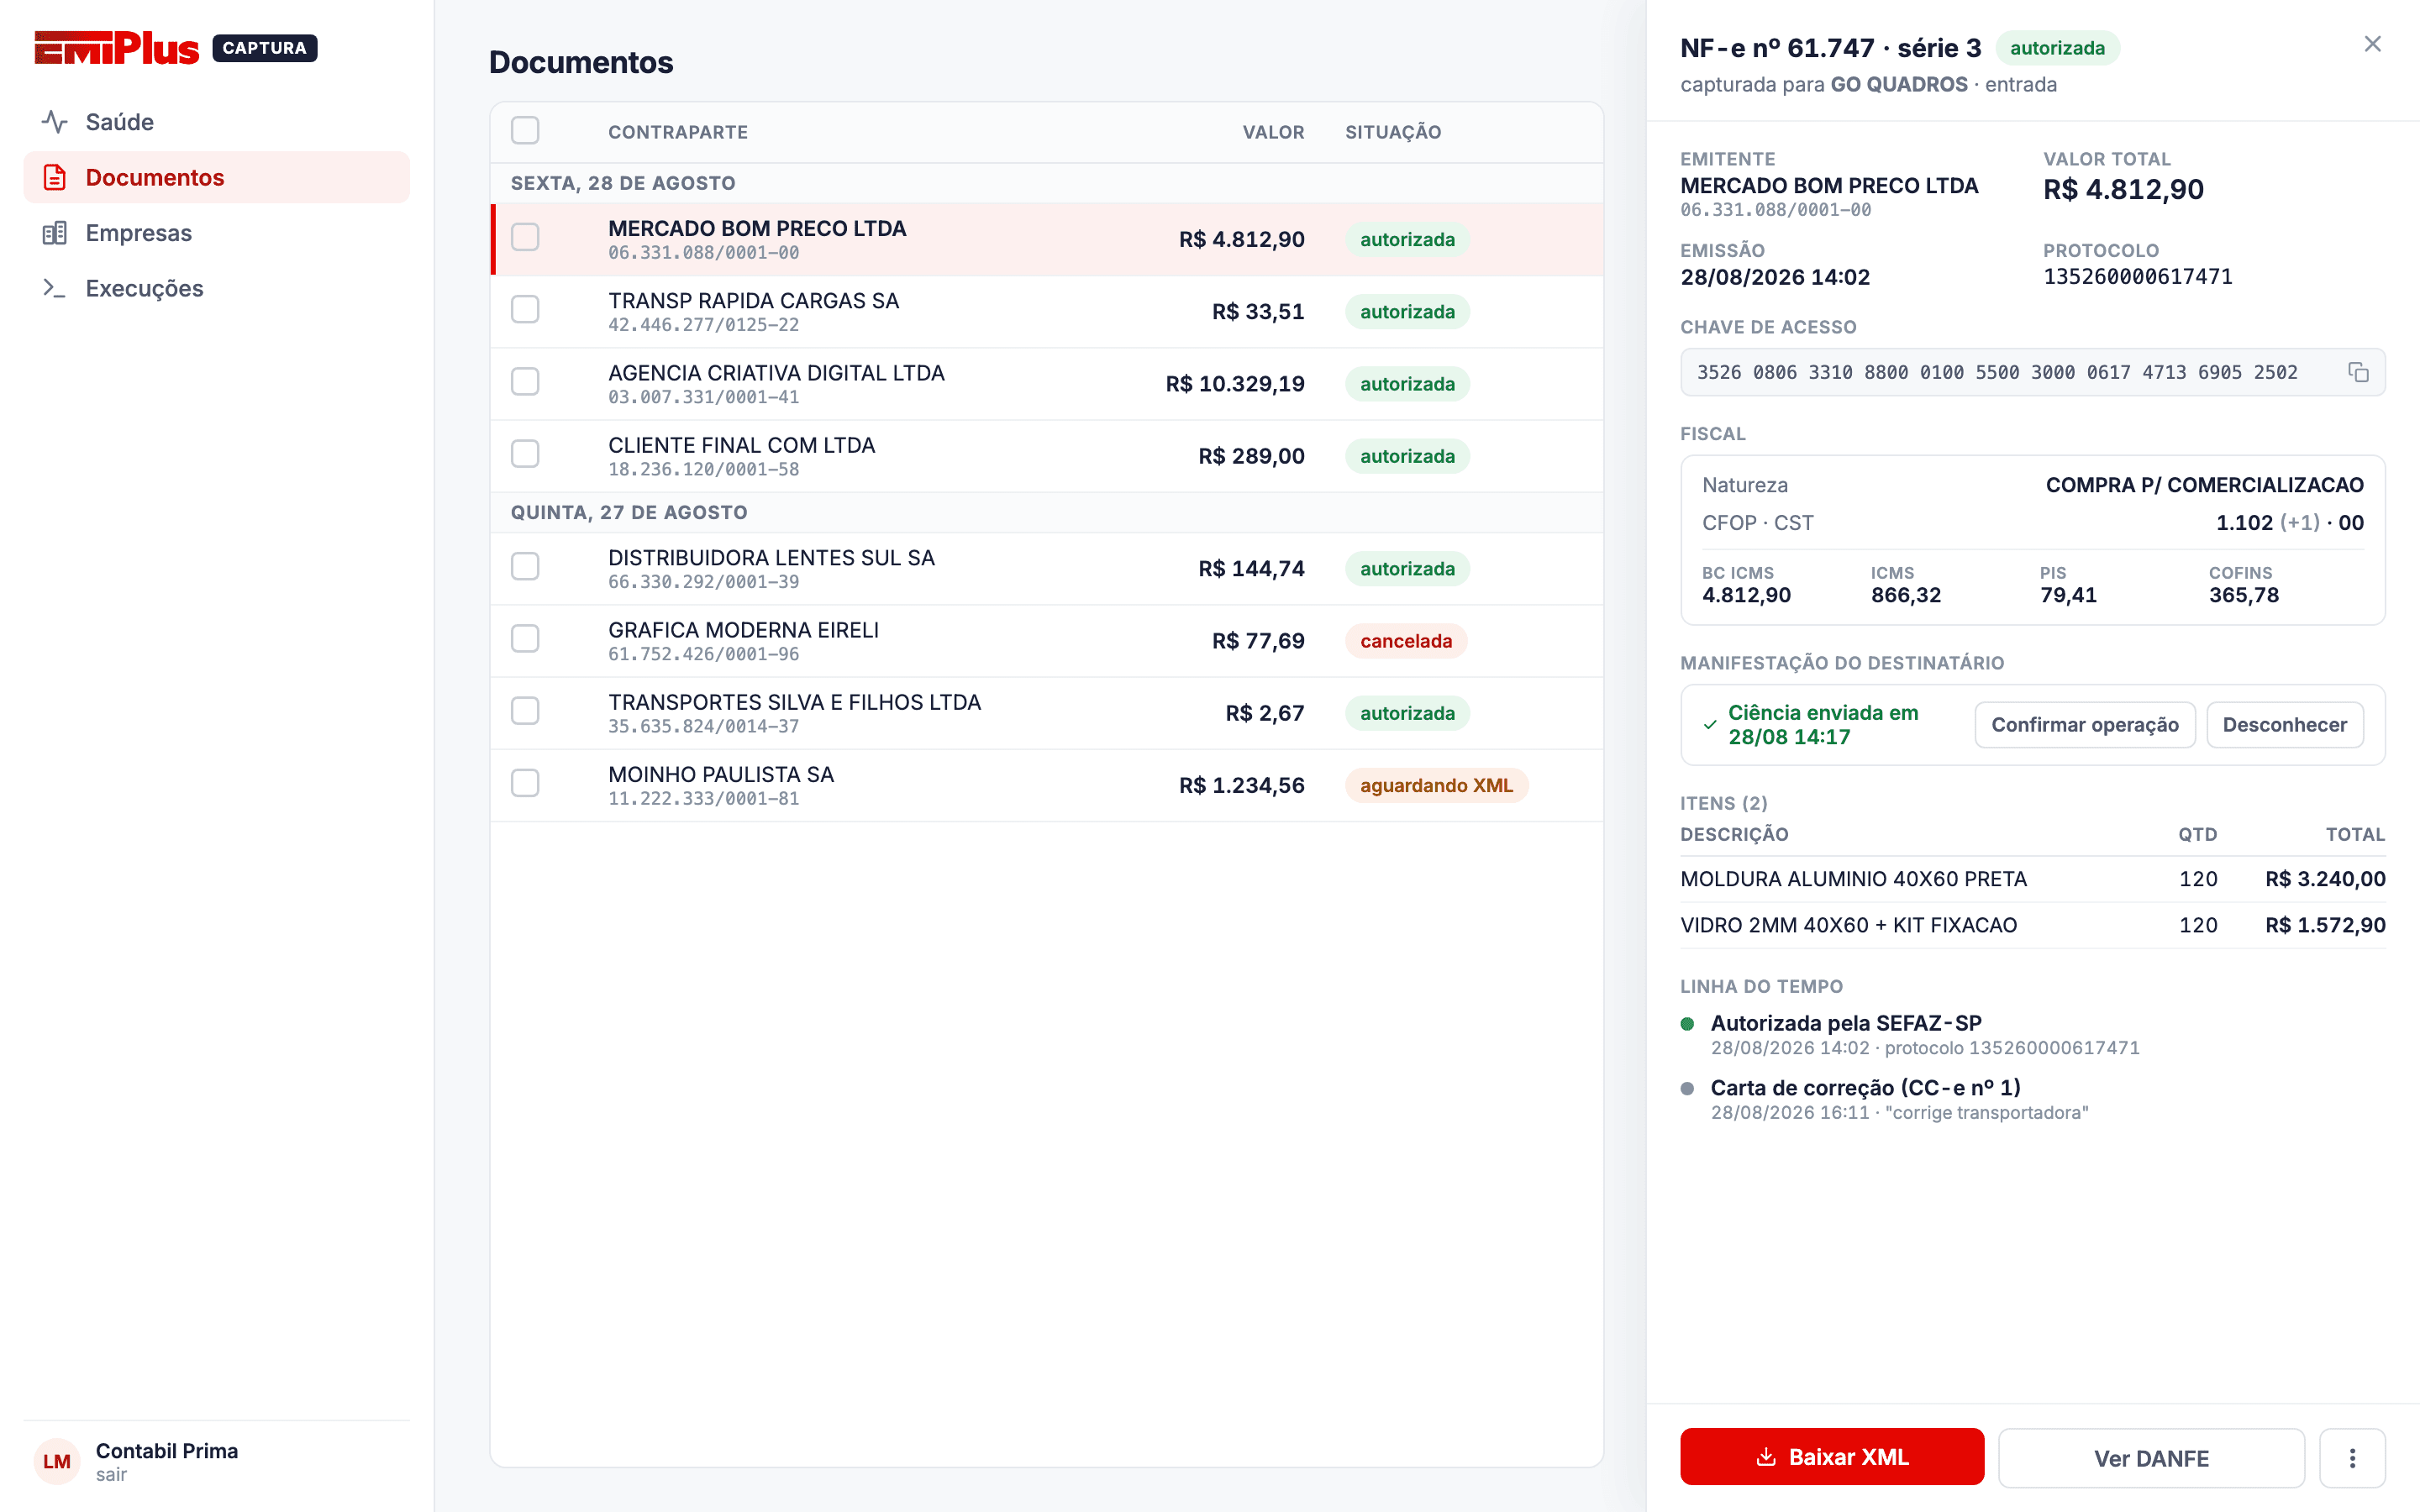Check the DISTRIBUIDORA LENTES SUL SA row
This screenshot has height=1512, width=2420.
tap(525, 567)
